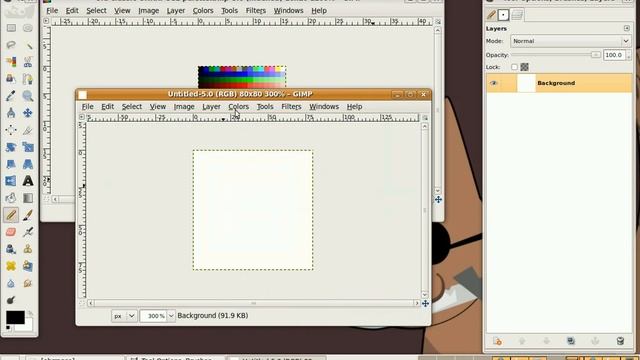Image resolution: width=640 pixels, height=360 pixels.
Task: Open the px unit dropdown
Action: coord(124,316)
